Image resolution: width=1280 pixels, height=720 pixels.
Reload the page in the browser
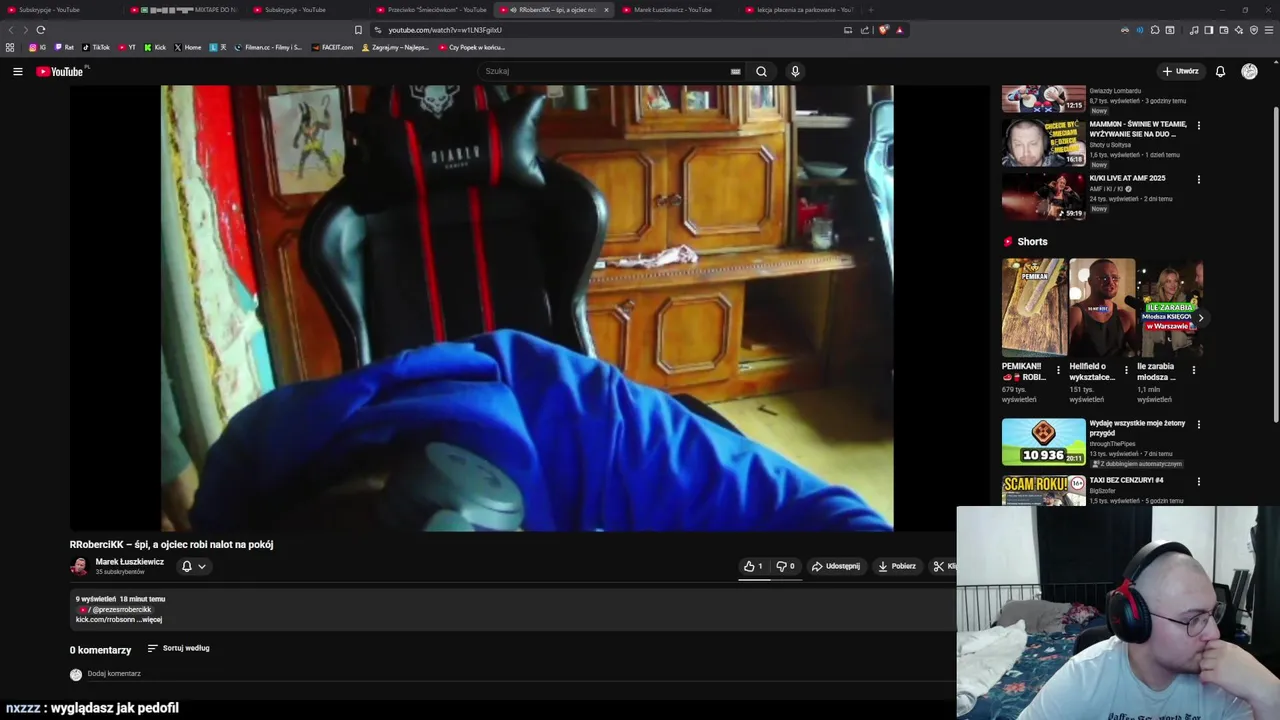coord(41,30)
